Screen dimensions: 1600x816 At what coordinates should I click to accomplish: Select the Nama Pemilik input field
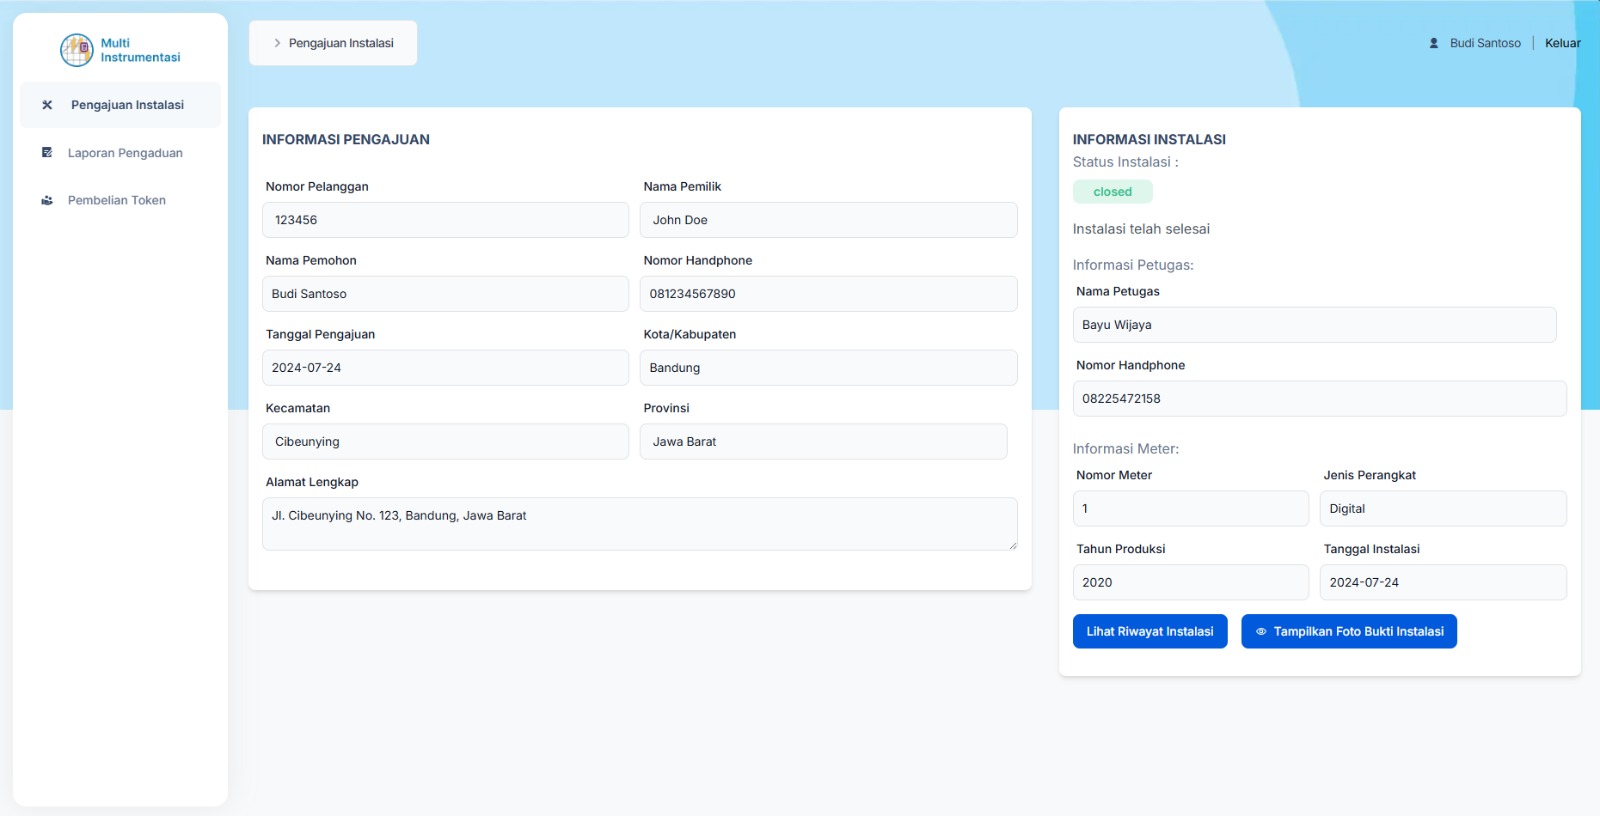828,220
